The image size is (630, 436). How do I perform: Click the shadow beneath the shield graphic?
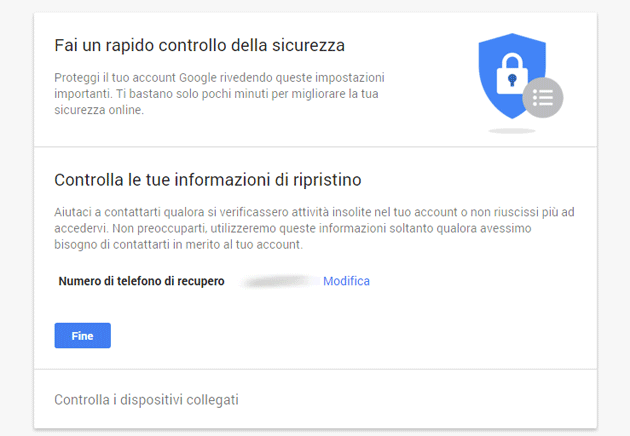click(x=512, y=130)
